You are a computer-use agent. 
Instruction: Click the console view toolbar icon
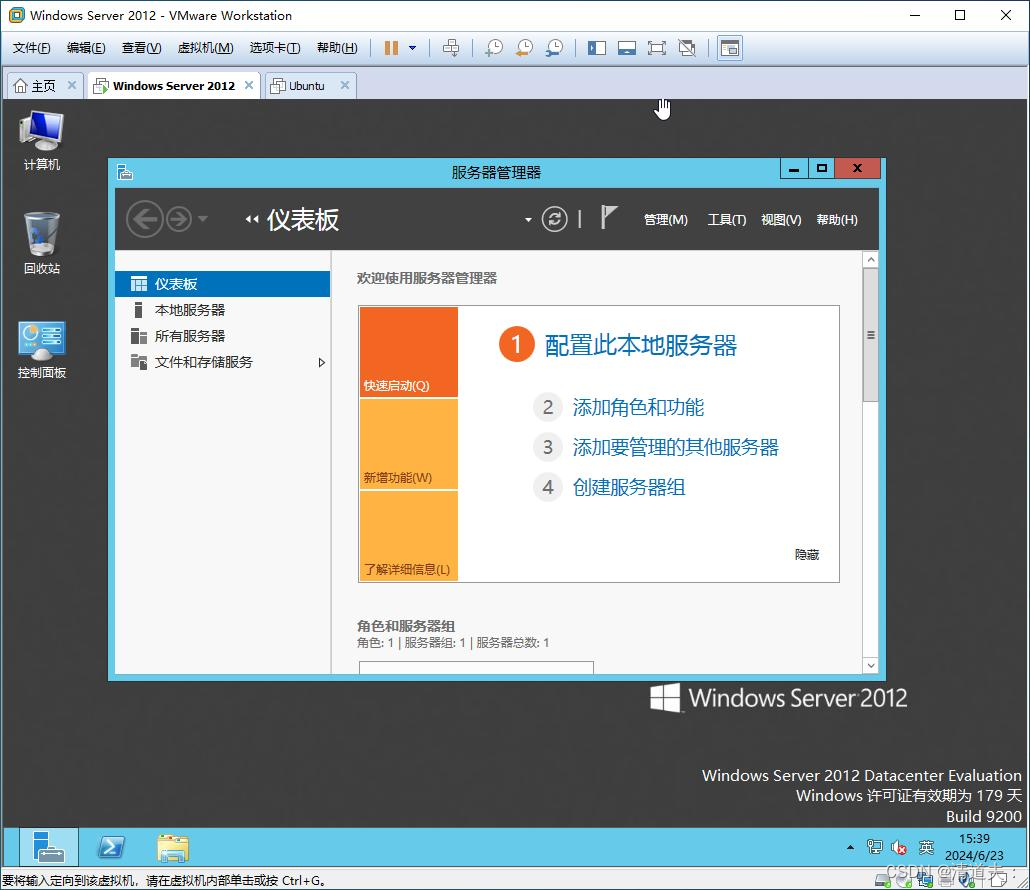click(x=730, y=48)
